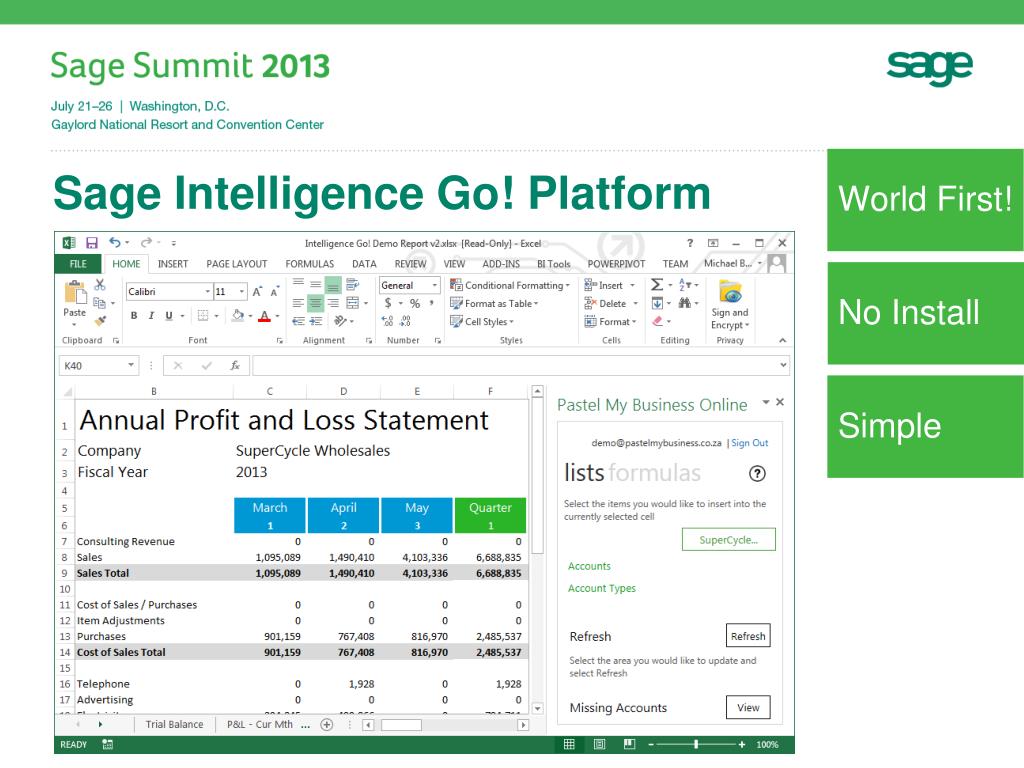Image resolution: width=1024 pixels, height=768 pixels.
Task: Open the Calibri font name dropdown
Action: tap(208, 291)
